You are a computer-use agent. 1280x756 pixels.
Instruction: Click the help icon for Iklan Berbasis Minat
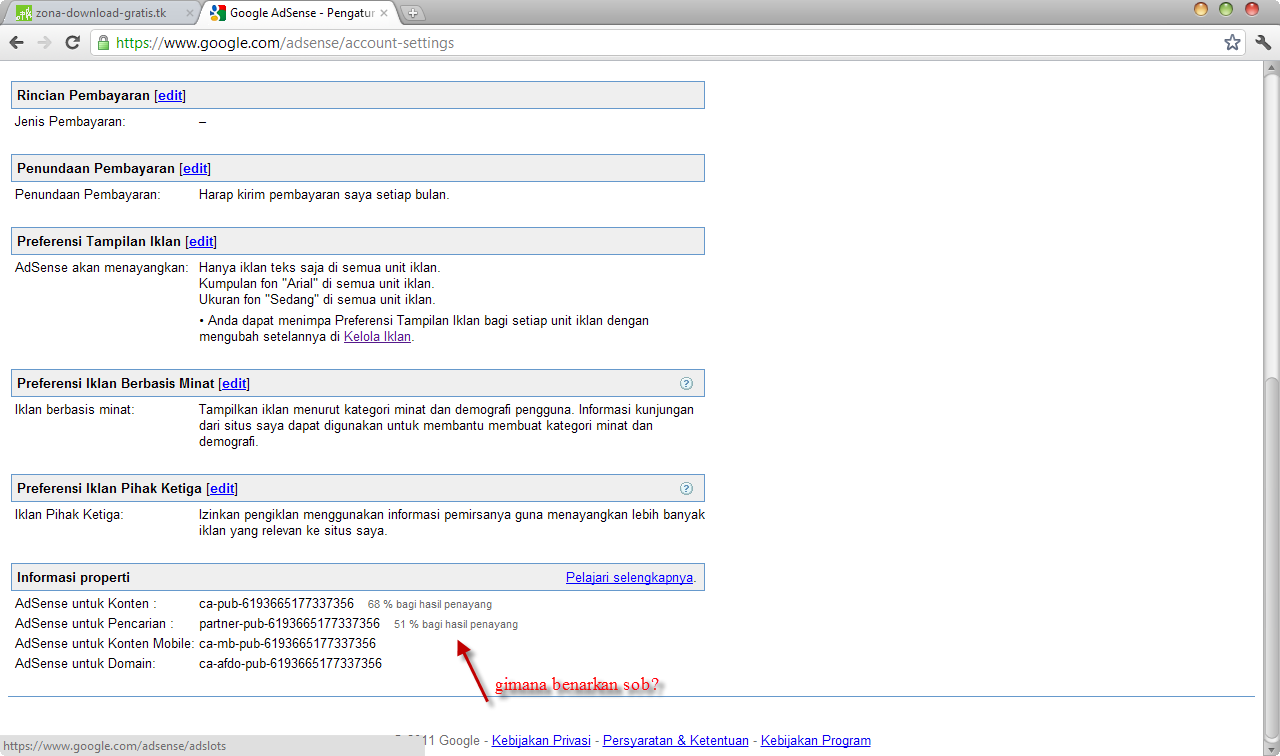pos(686,383)
